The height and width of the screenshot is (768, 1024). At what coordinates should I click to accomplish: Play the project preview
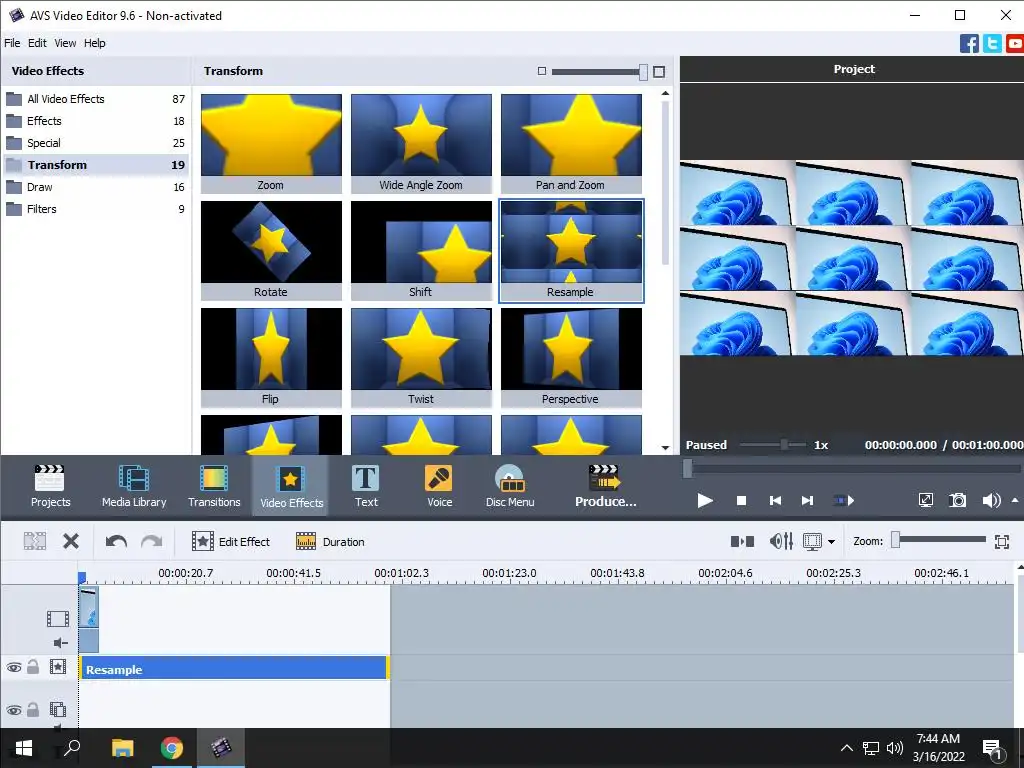tap(705, 501)
